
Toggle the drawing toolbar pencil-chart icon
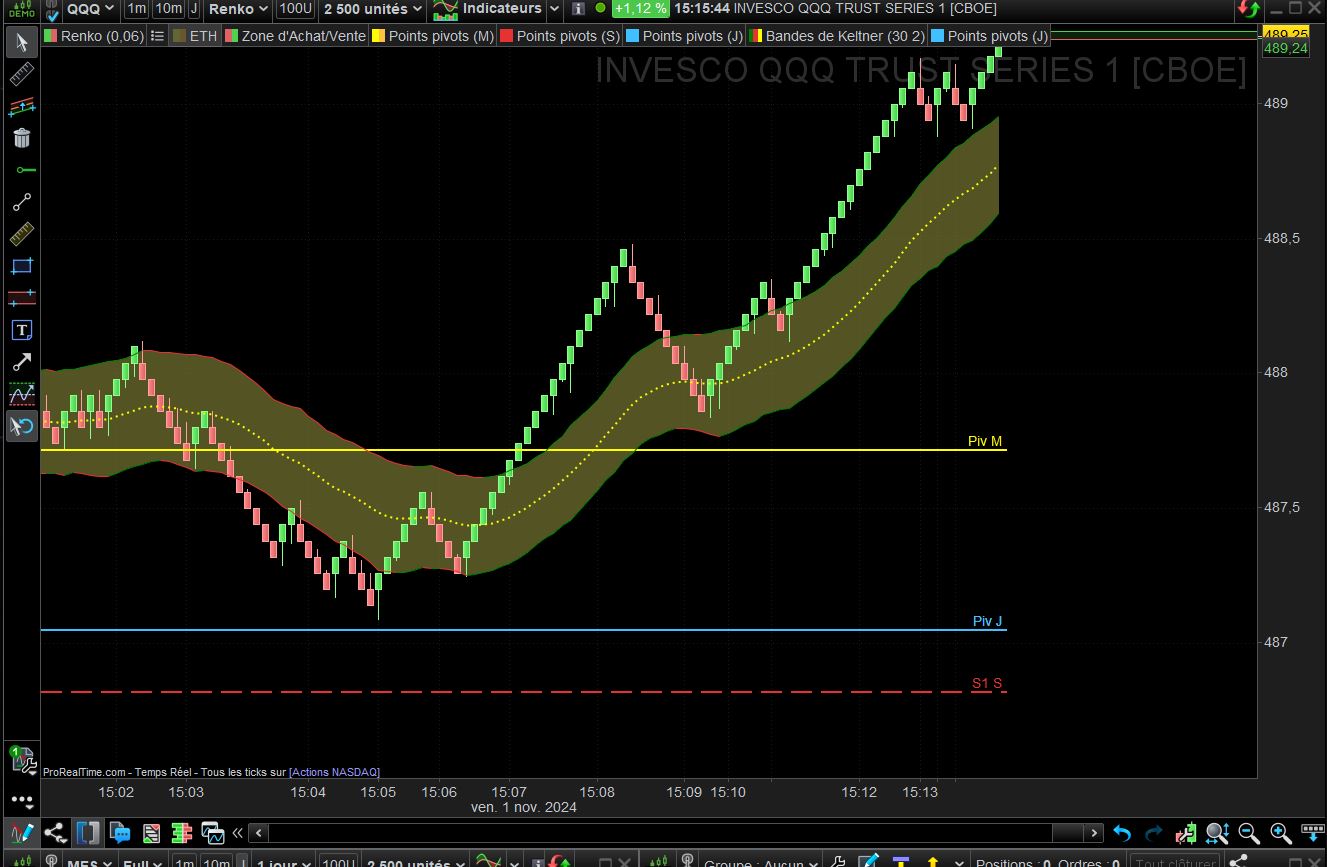point(21,832)
